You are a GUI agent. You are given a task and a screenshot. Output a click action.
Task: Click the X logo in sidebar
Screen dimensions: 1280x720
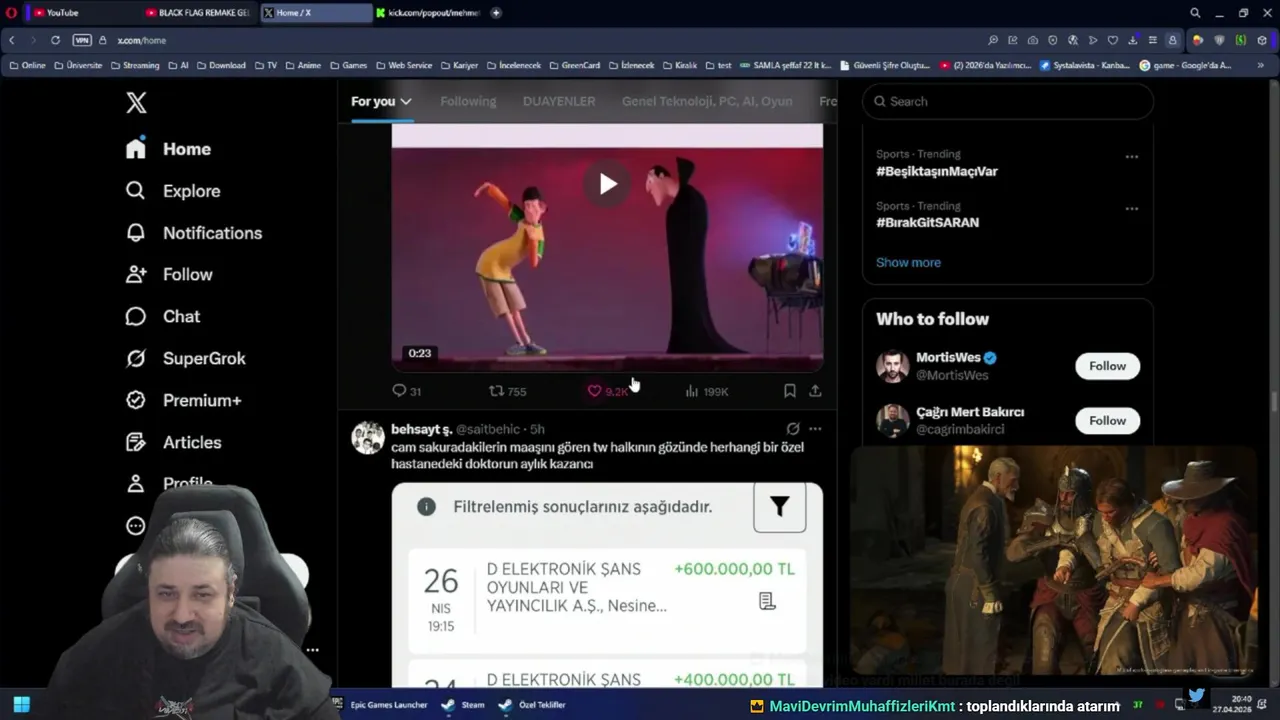pyautogui.click(x=136, y=102)
